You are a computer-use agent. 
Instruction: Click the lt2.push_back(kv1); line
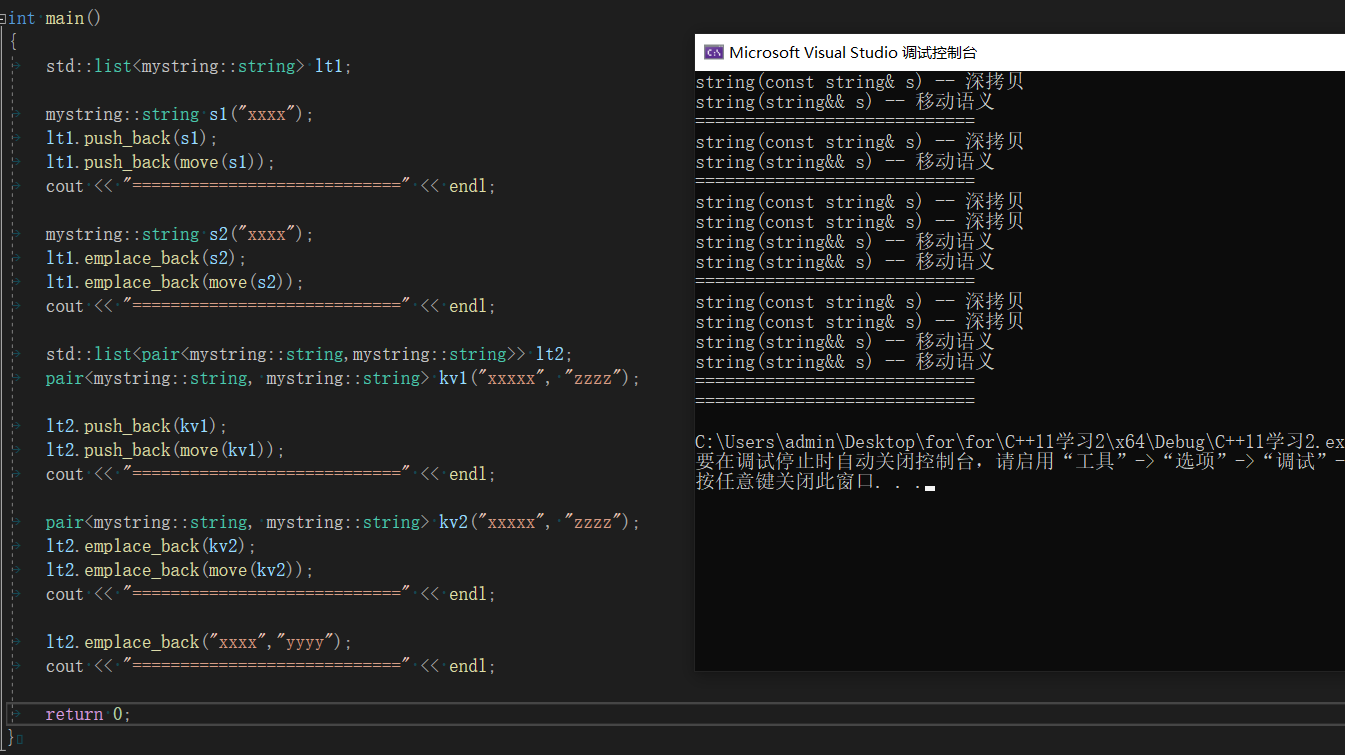pyautogui.click(x=137, y=426)
